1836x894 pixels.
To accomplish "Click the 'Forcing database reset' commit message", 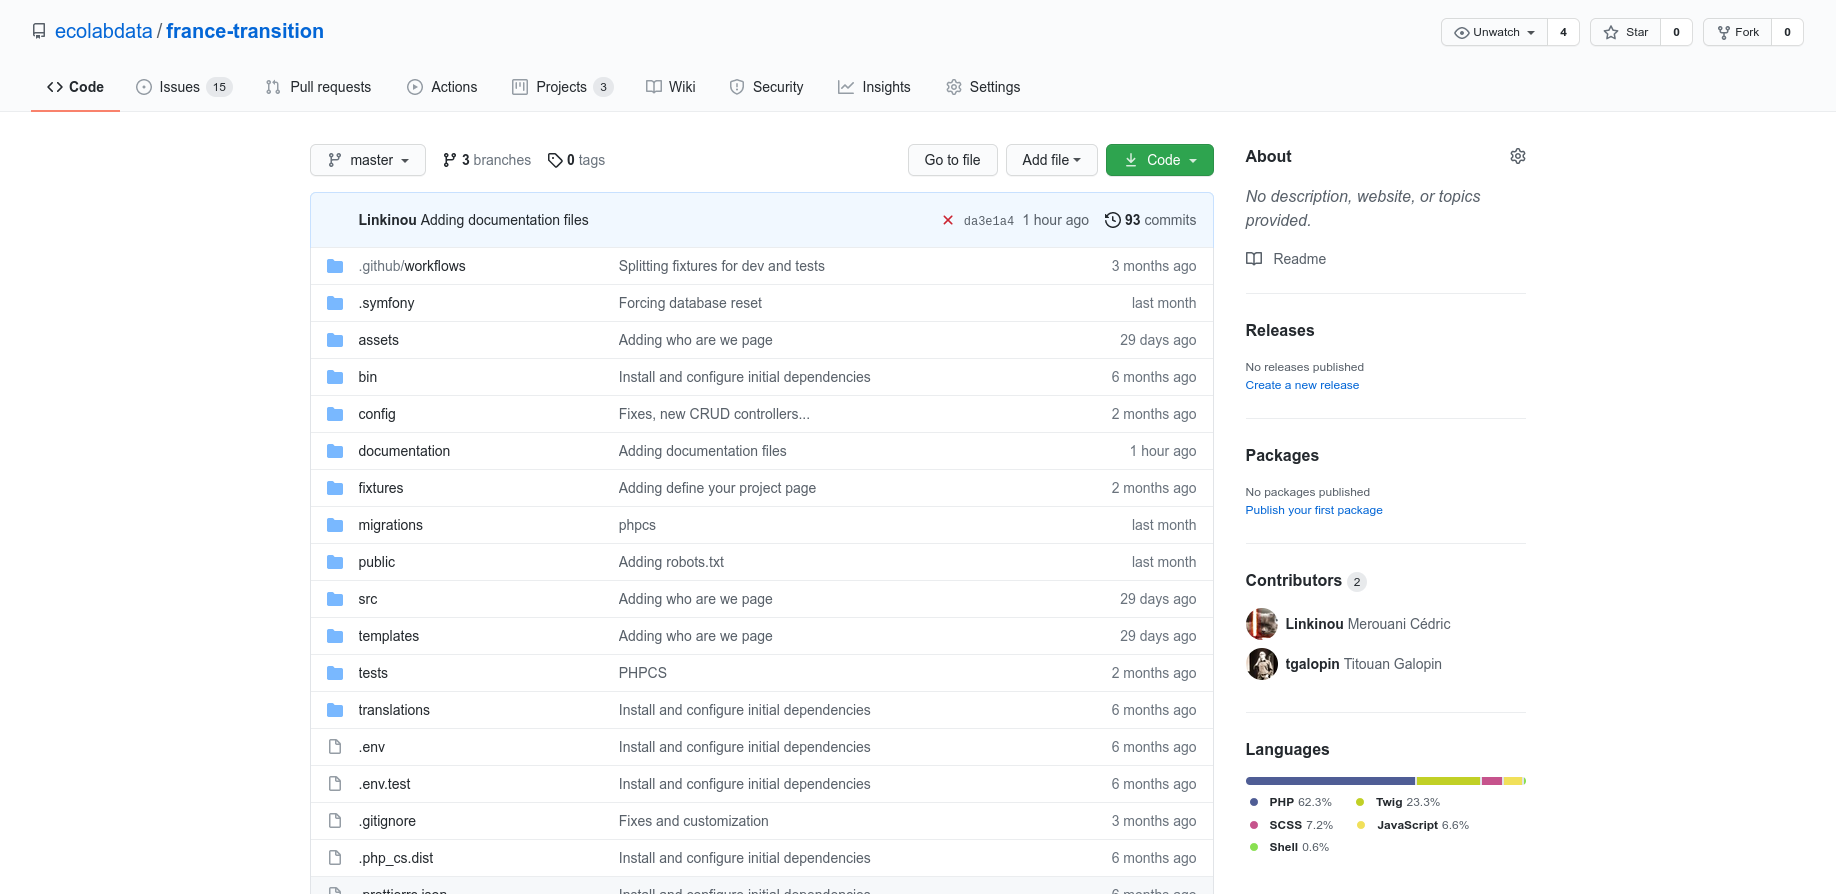I will click(690, 303).
